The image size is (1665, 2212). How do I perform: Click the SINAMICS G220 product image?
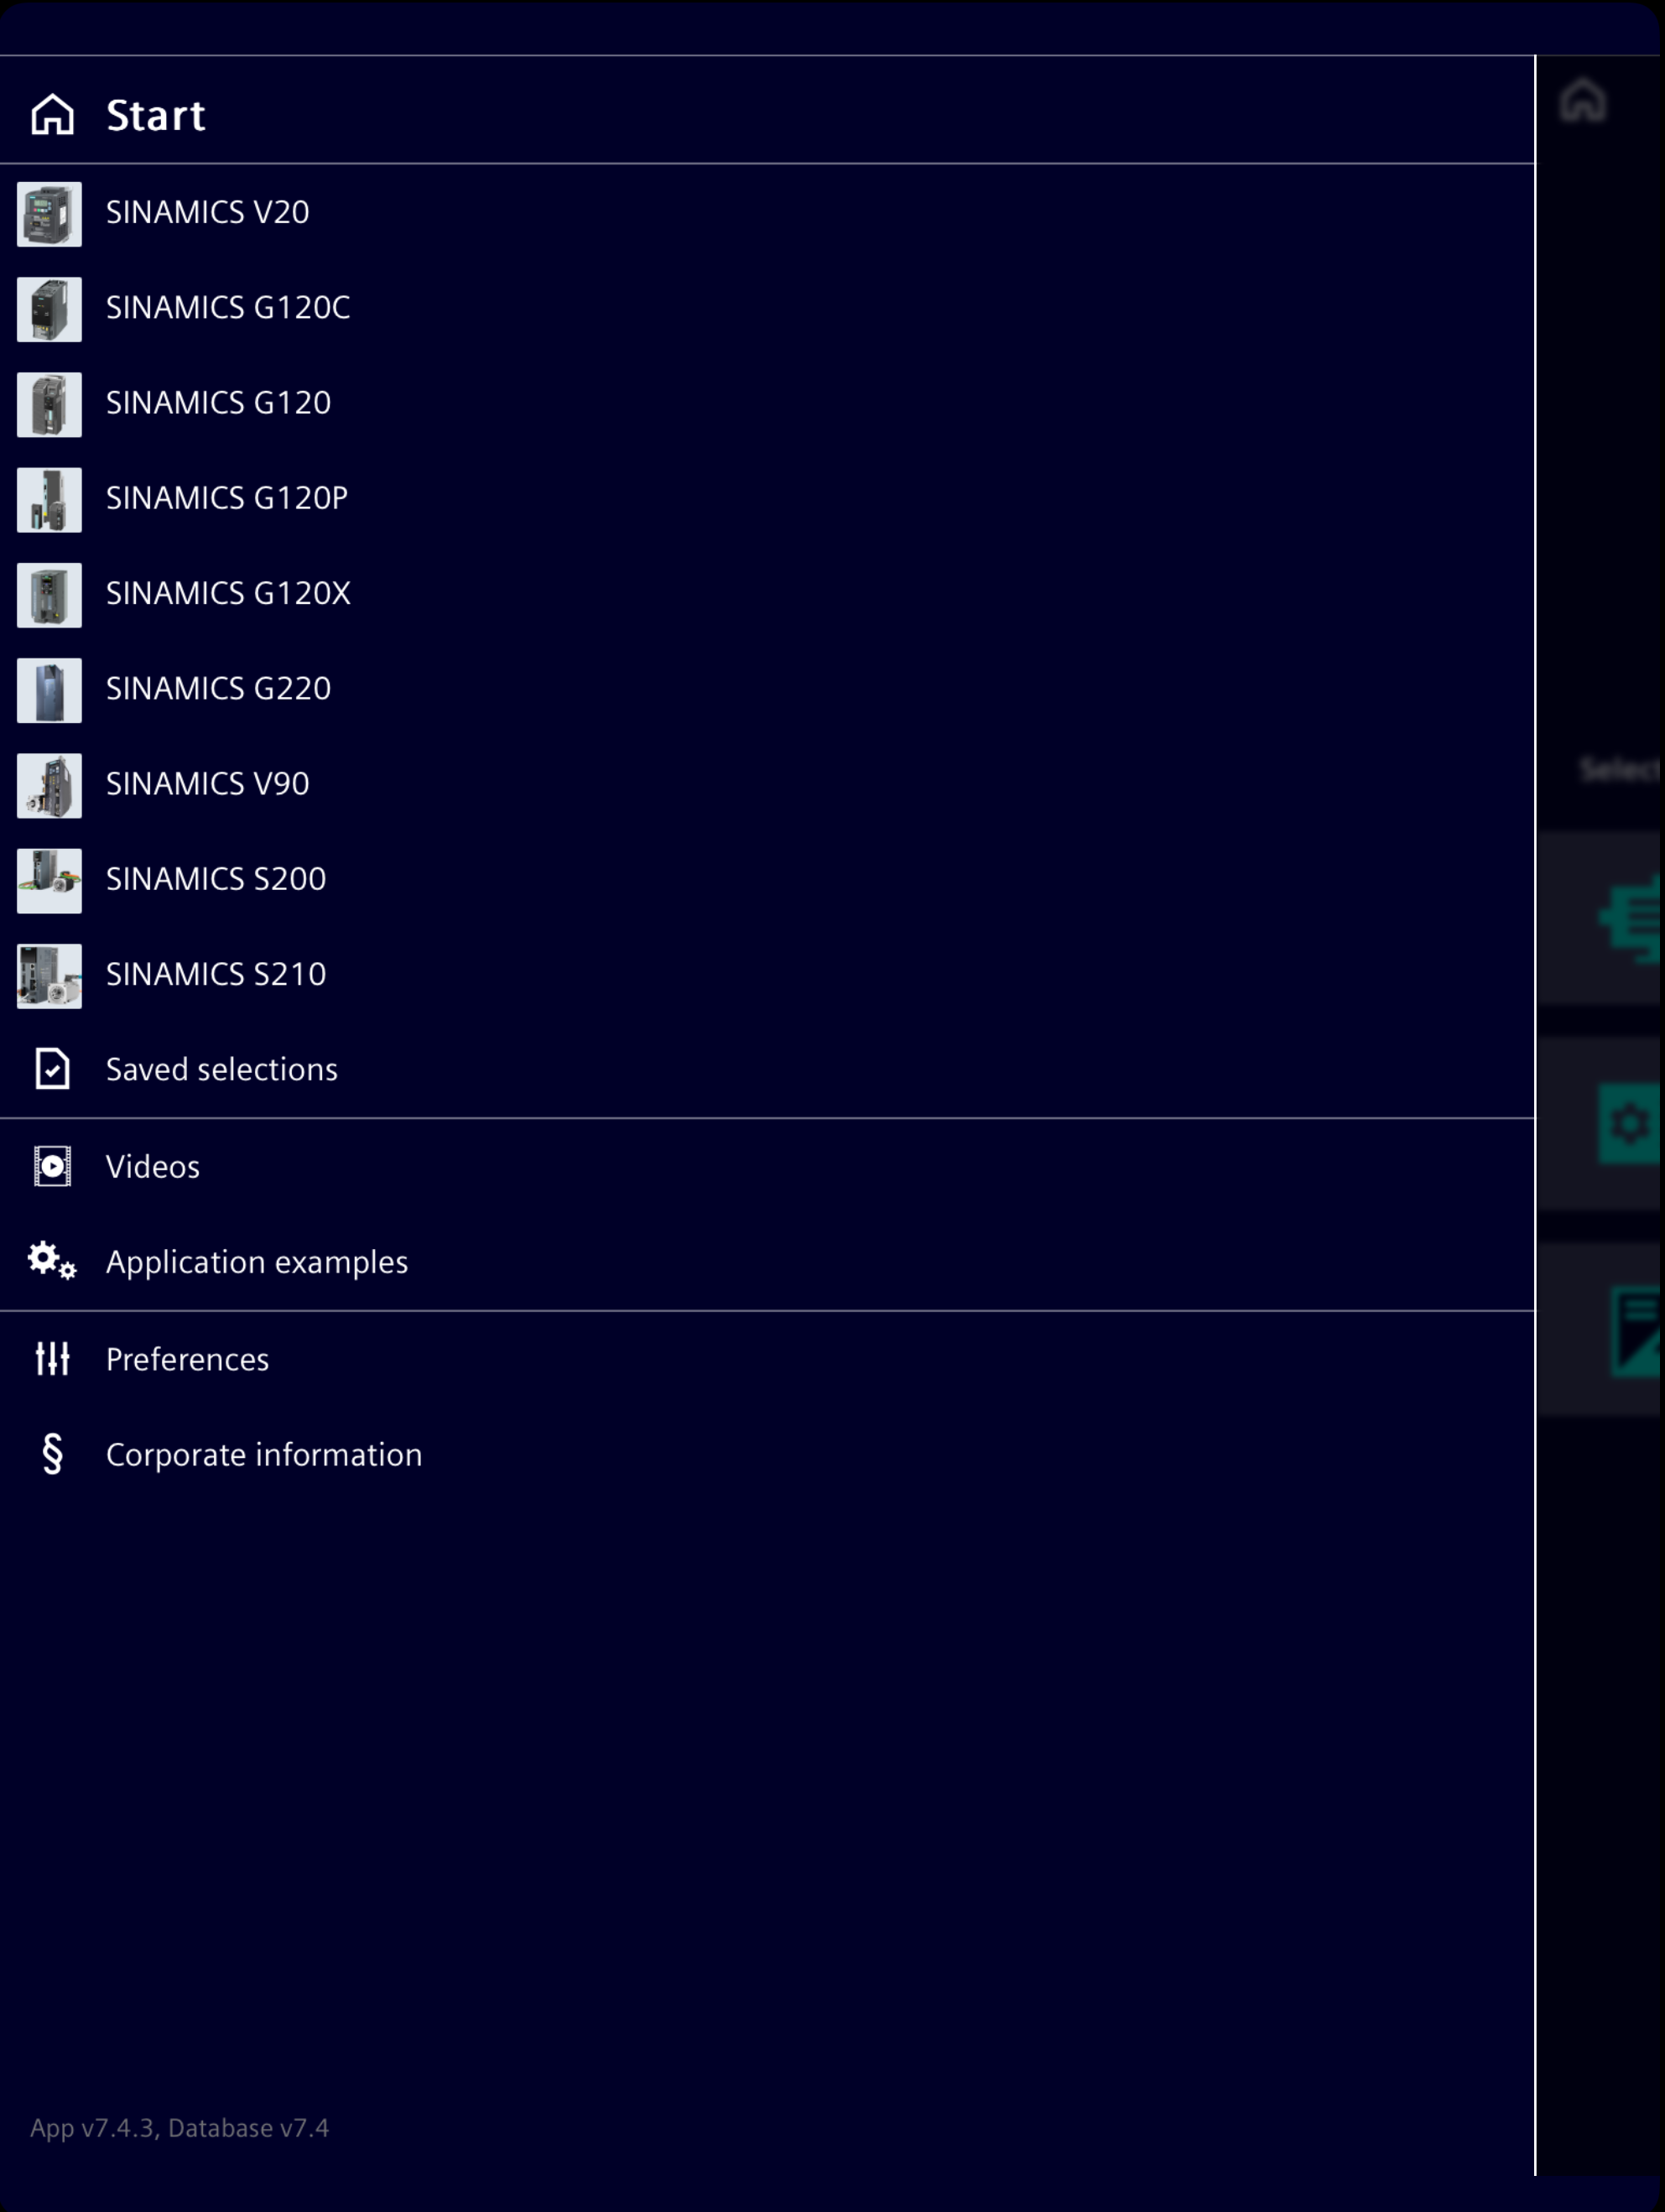tap(49, 690)
